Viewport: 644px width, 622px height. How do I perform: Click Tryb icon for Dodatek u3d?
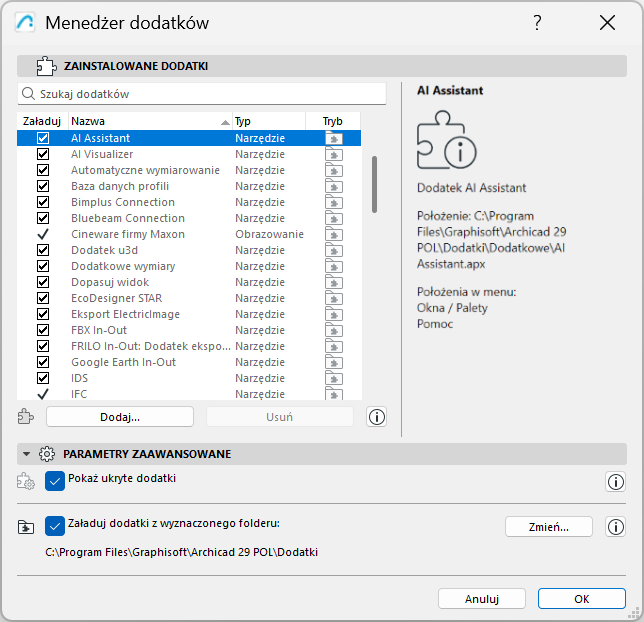(334, 251)
